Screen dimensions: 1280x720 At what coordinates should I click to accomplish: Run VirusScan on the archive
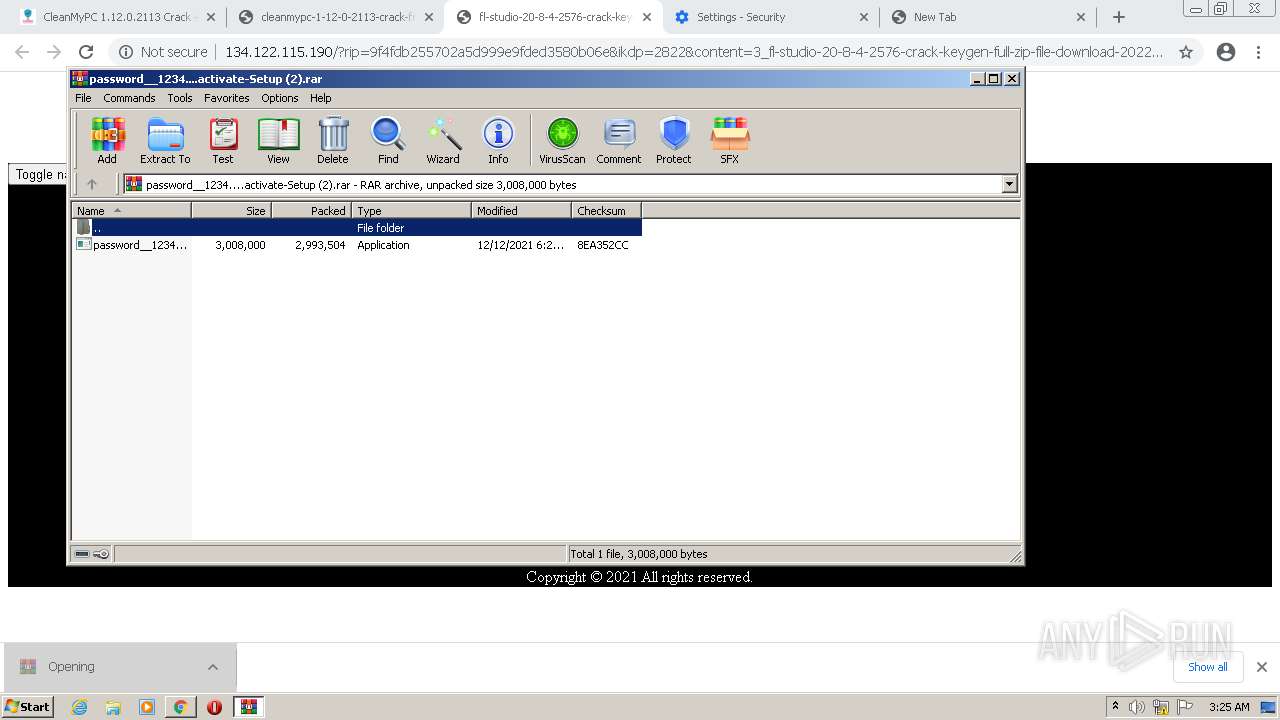pos(562,141)
